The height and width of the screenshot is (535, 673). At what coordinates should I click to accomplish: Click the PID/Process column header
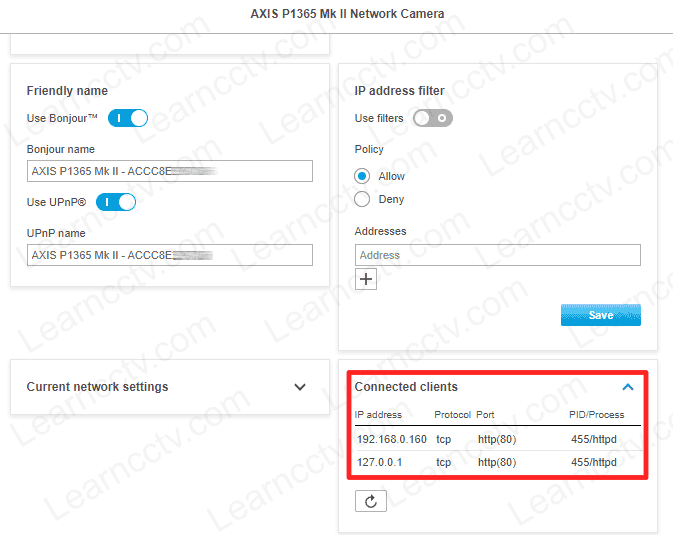(x=596, y=414)
